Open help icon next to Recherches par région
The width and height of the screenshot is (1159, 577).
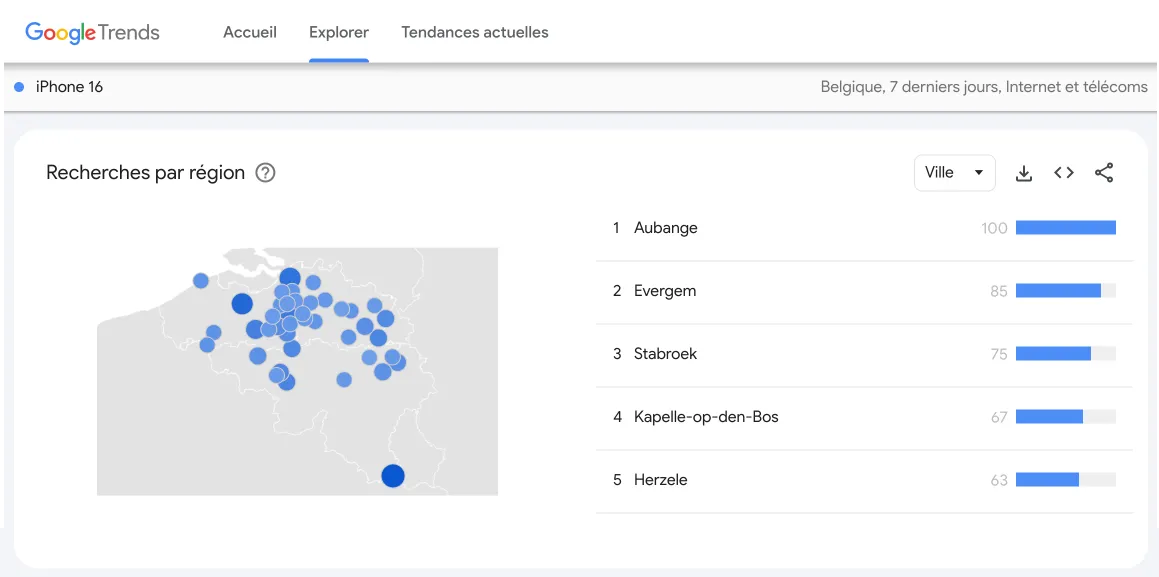pos(265,173)
